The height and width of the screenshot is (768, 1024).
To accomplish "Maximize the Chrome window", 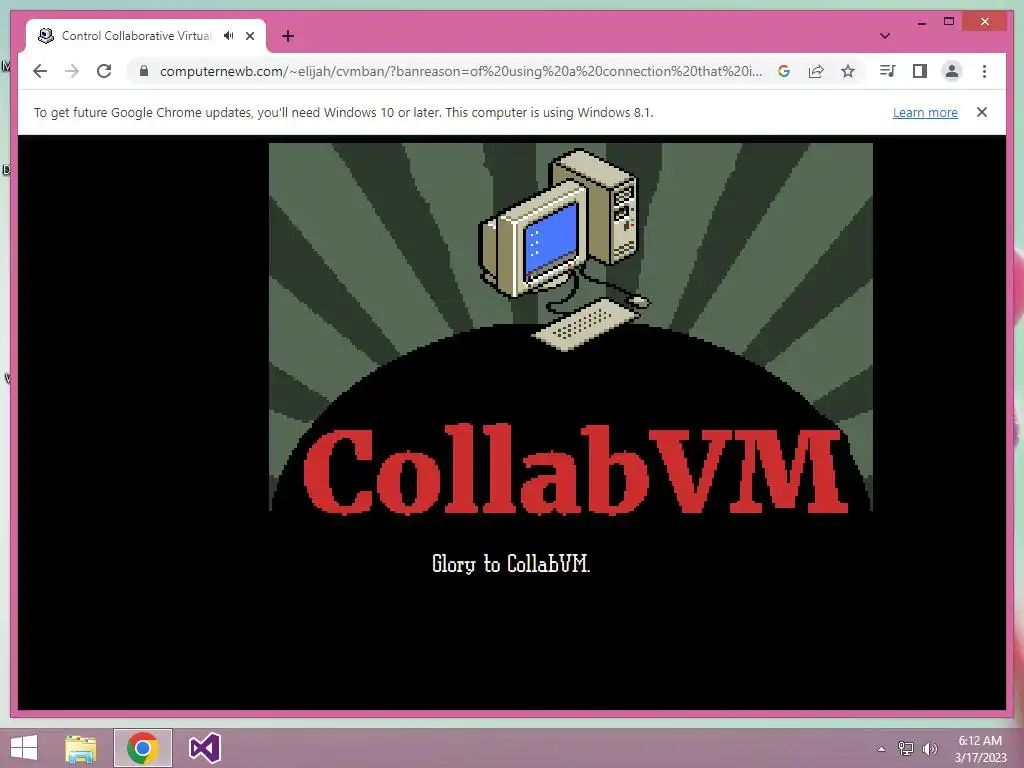I will click(x=949, y=22).
